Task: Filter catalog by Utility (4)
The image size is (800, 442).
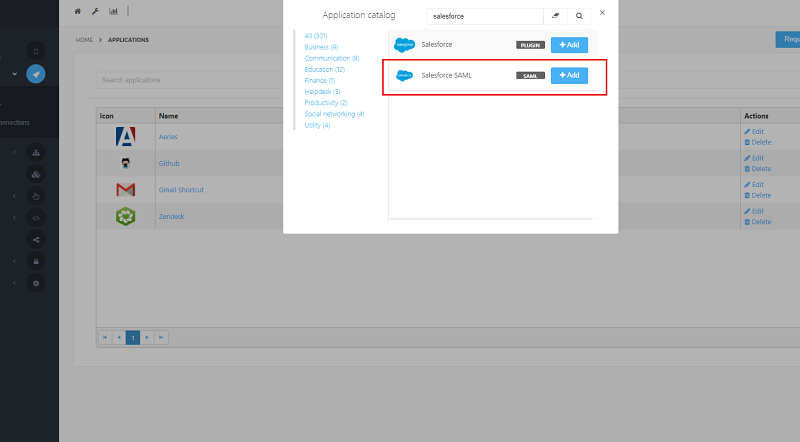Action: point(317,125)
